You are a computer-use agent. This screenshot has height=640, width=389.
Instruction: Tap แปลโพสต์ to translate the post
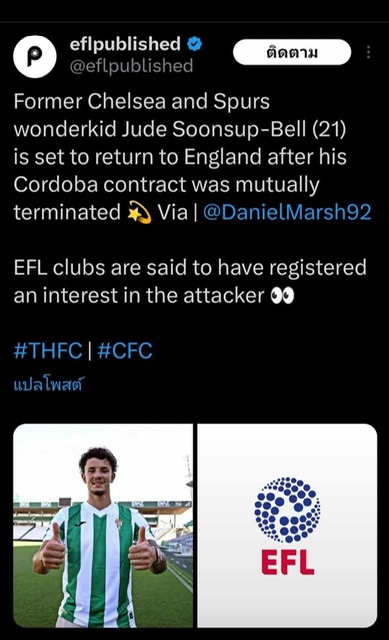click(48, 384)
